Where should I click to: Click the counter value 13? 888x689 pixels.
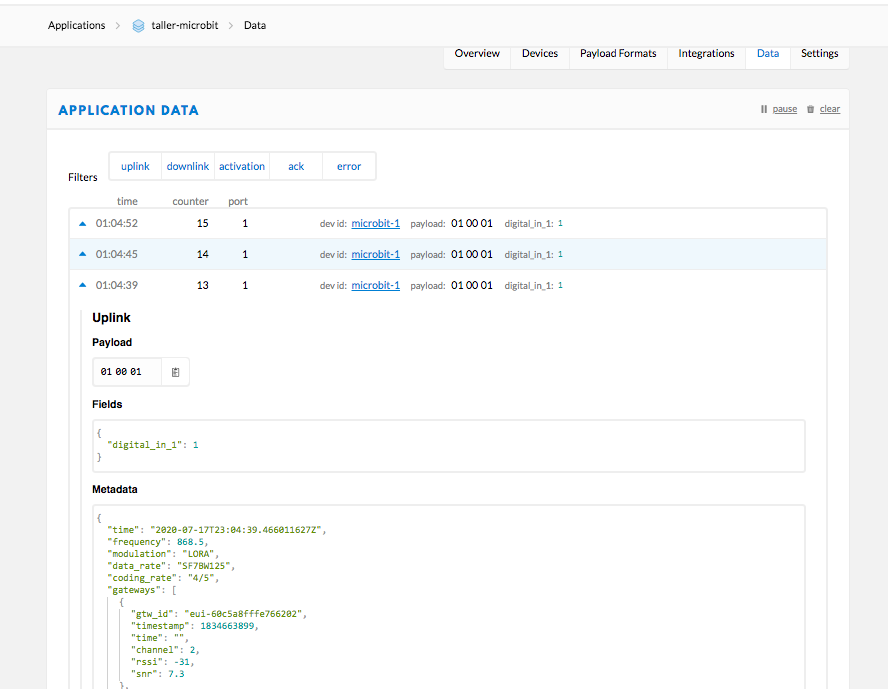click(x=203, y=285)
